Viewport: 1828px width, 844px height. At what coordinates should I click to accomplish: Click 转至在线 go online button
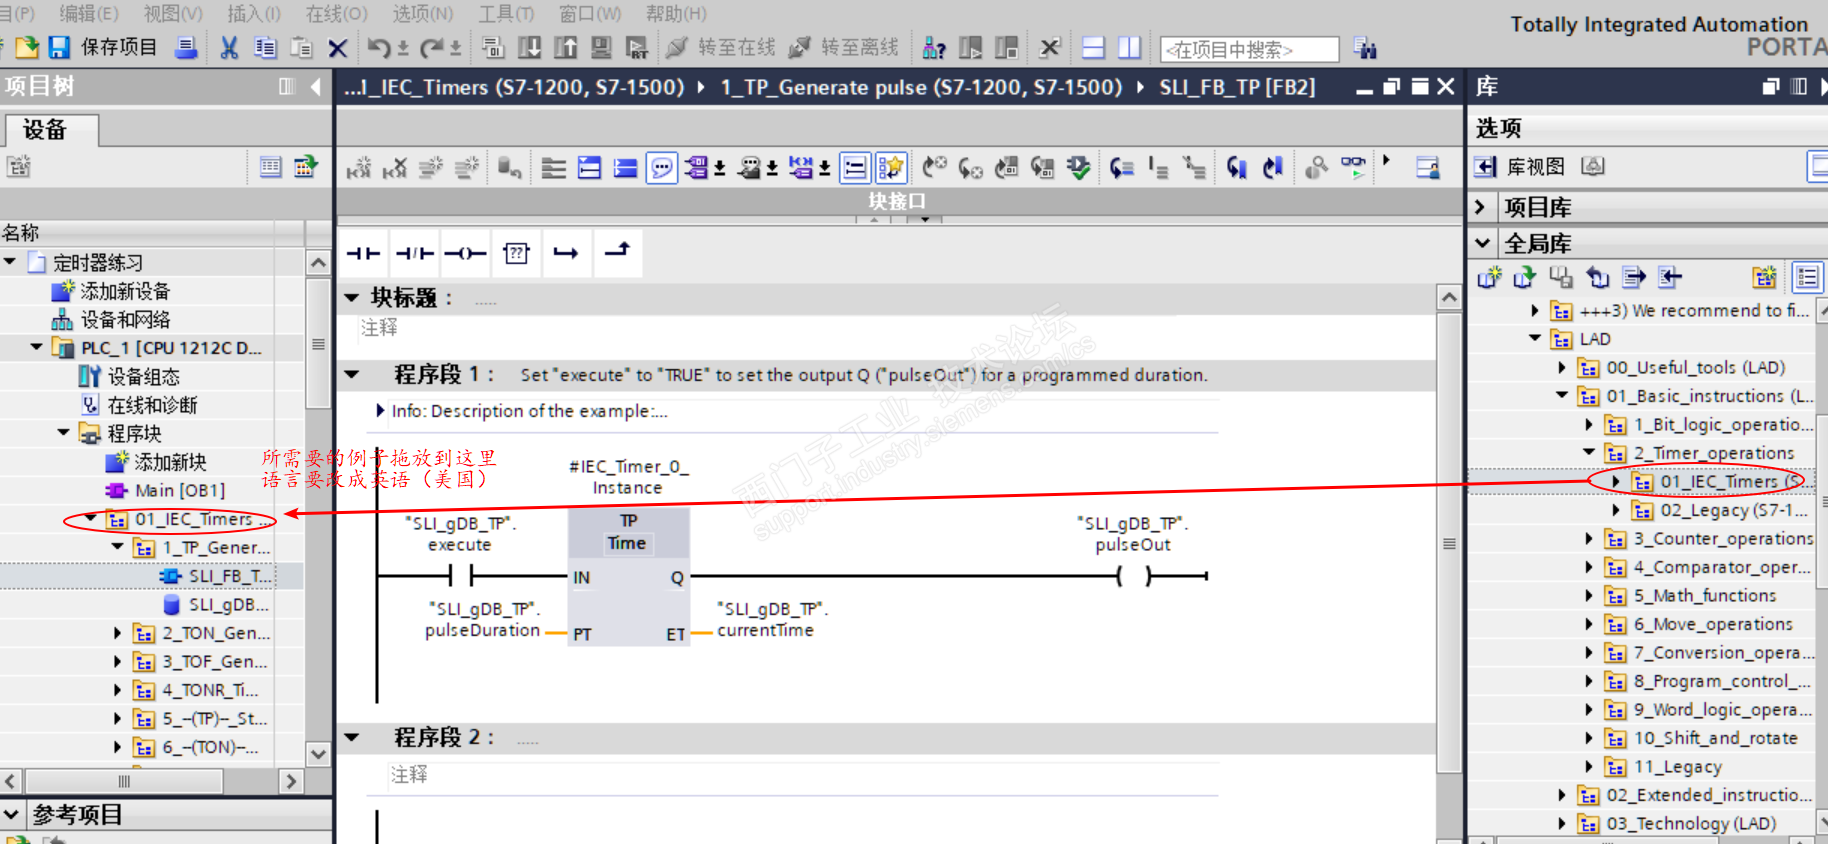[721, 47]
